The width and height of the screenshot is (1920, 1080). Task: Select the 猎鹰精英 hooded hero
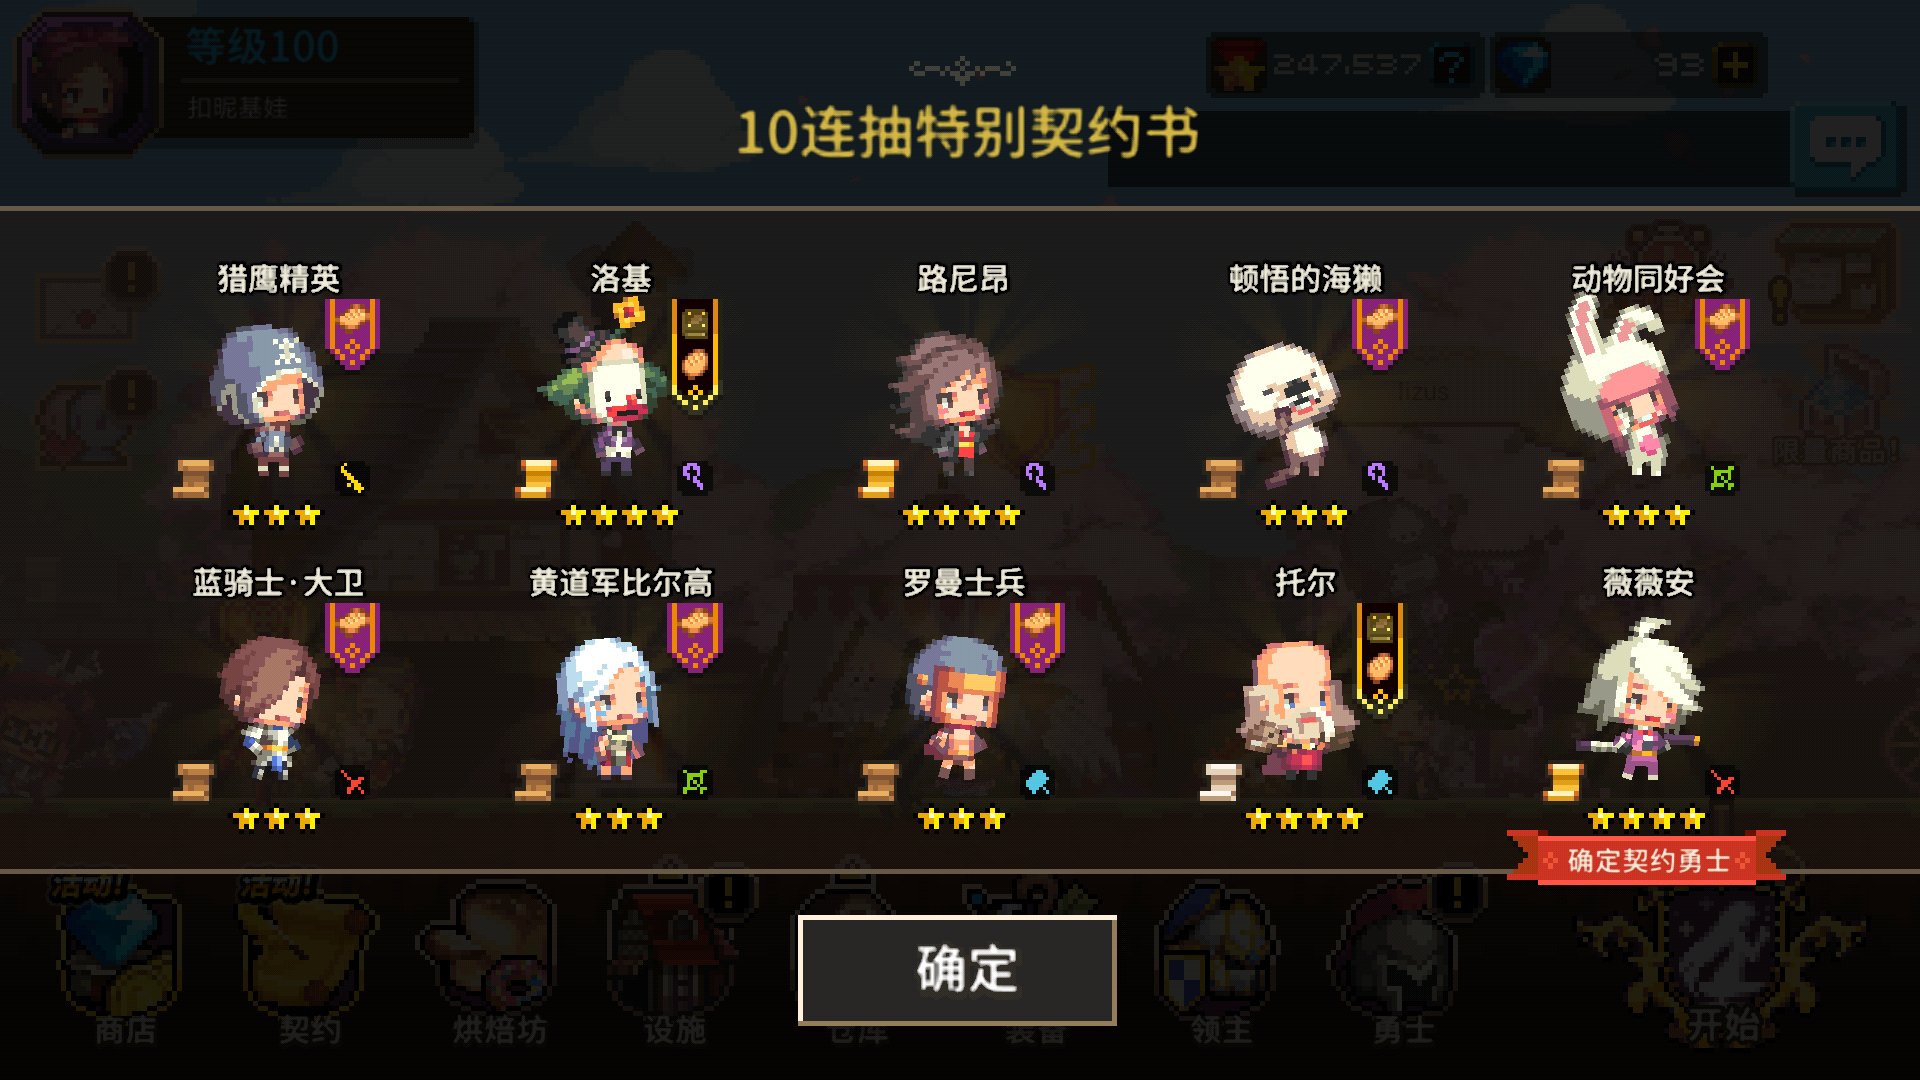pos(268,400)
